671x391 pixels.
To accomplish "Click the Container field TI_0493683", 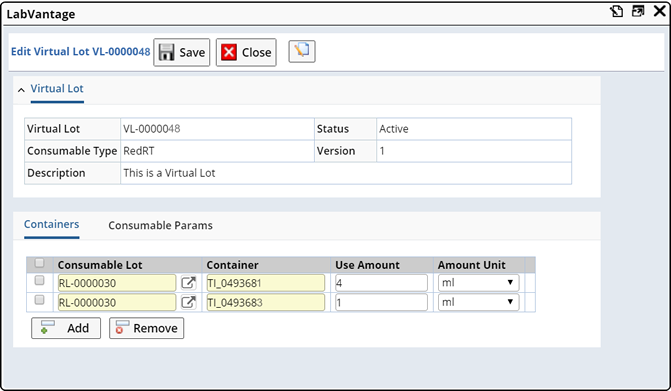I will [266, 302].
